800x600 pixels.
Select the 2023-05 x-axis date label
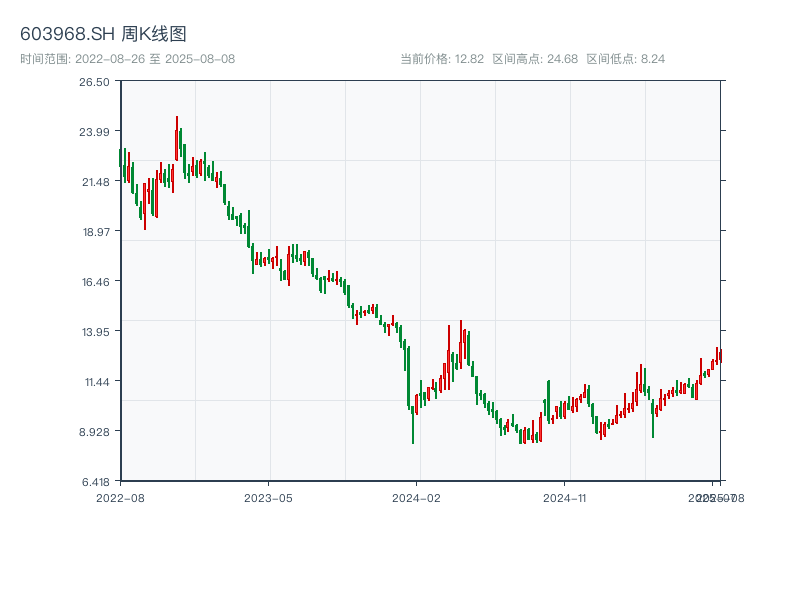[268, 497]
